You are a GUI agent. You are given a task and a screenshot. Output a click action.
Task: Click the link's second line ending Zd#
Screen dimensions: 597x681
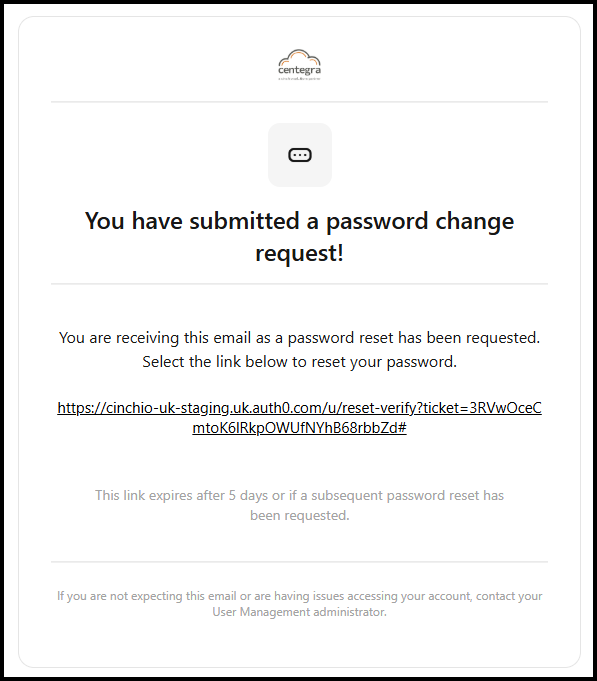pyautogui.click(x=300, y=428)
